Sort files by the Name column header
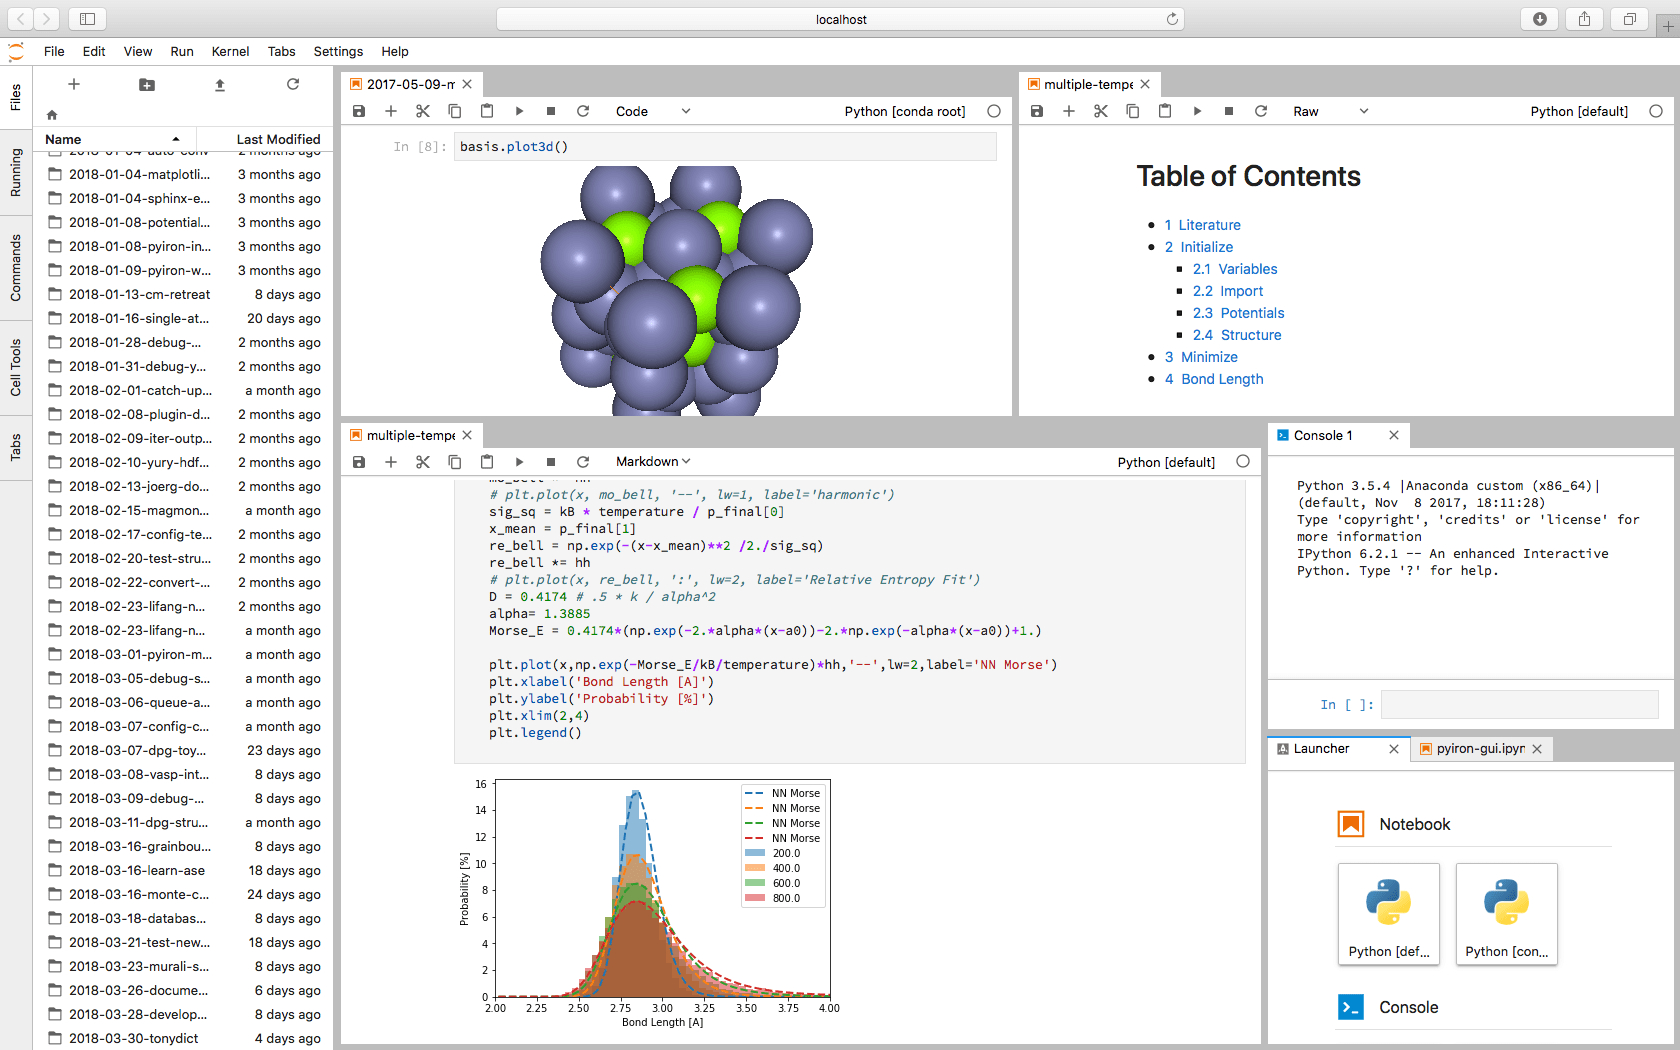The width and height of the screenshot is (1680, 1050). coord(63,139)
